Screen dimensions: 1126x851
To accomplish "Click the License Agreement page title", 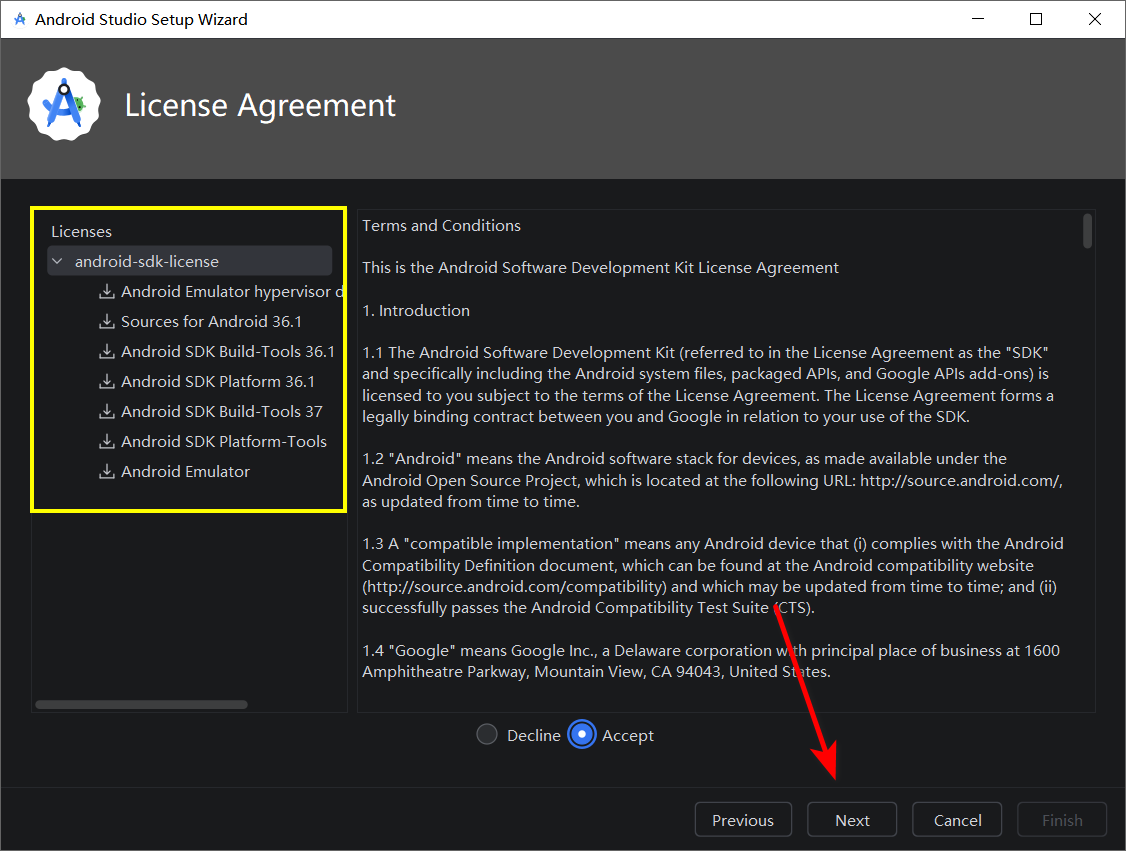I will pyautogui.click(x=260, y=106).
